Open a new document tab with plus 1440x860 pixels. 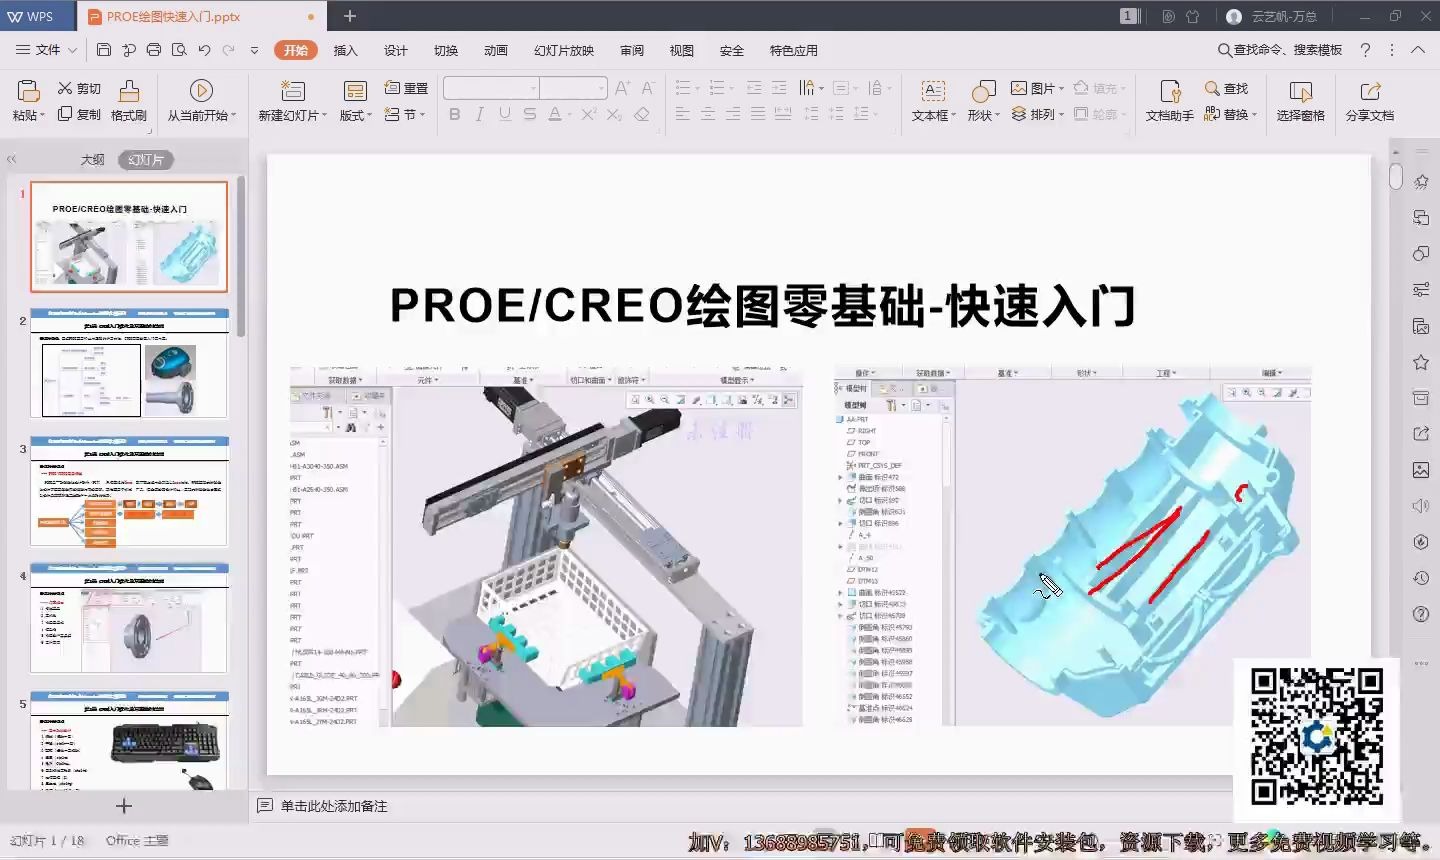click(x=350, y=16)
